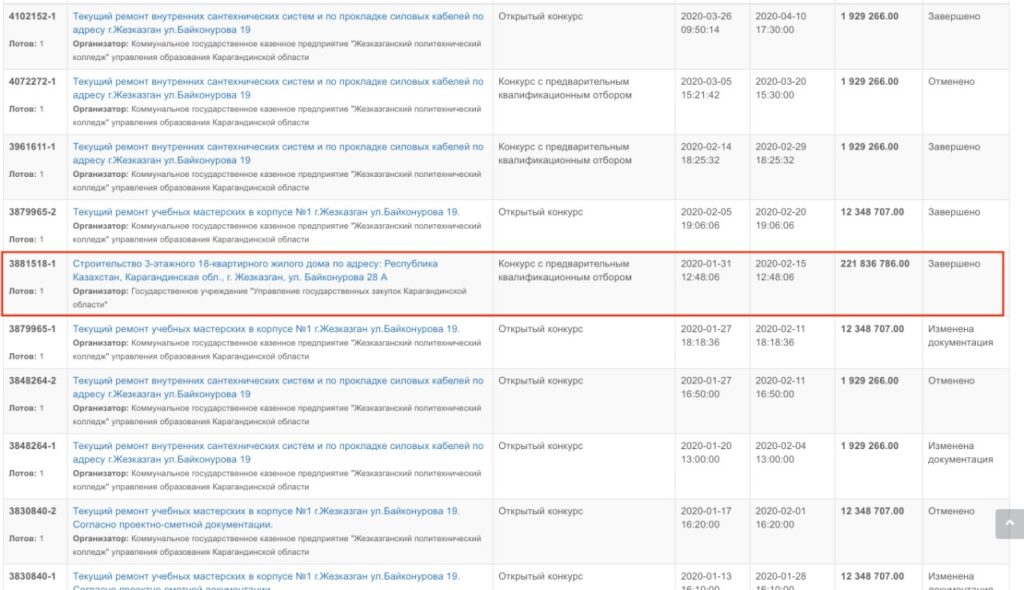Select the tender number 3879965-2
Screen dimensions: 1024x590
pos(33,212)
